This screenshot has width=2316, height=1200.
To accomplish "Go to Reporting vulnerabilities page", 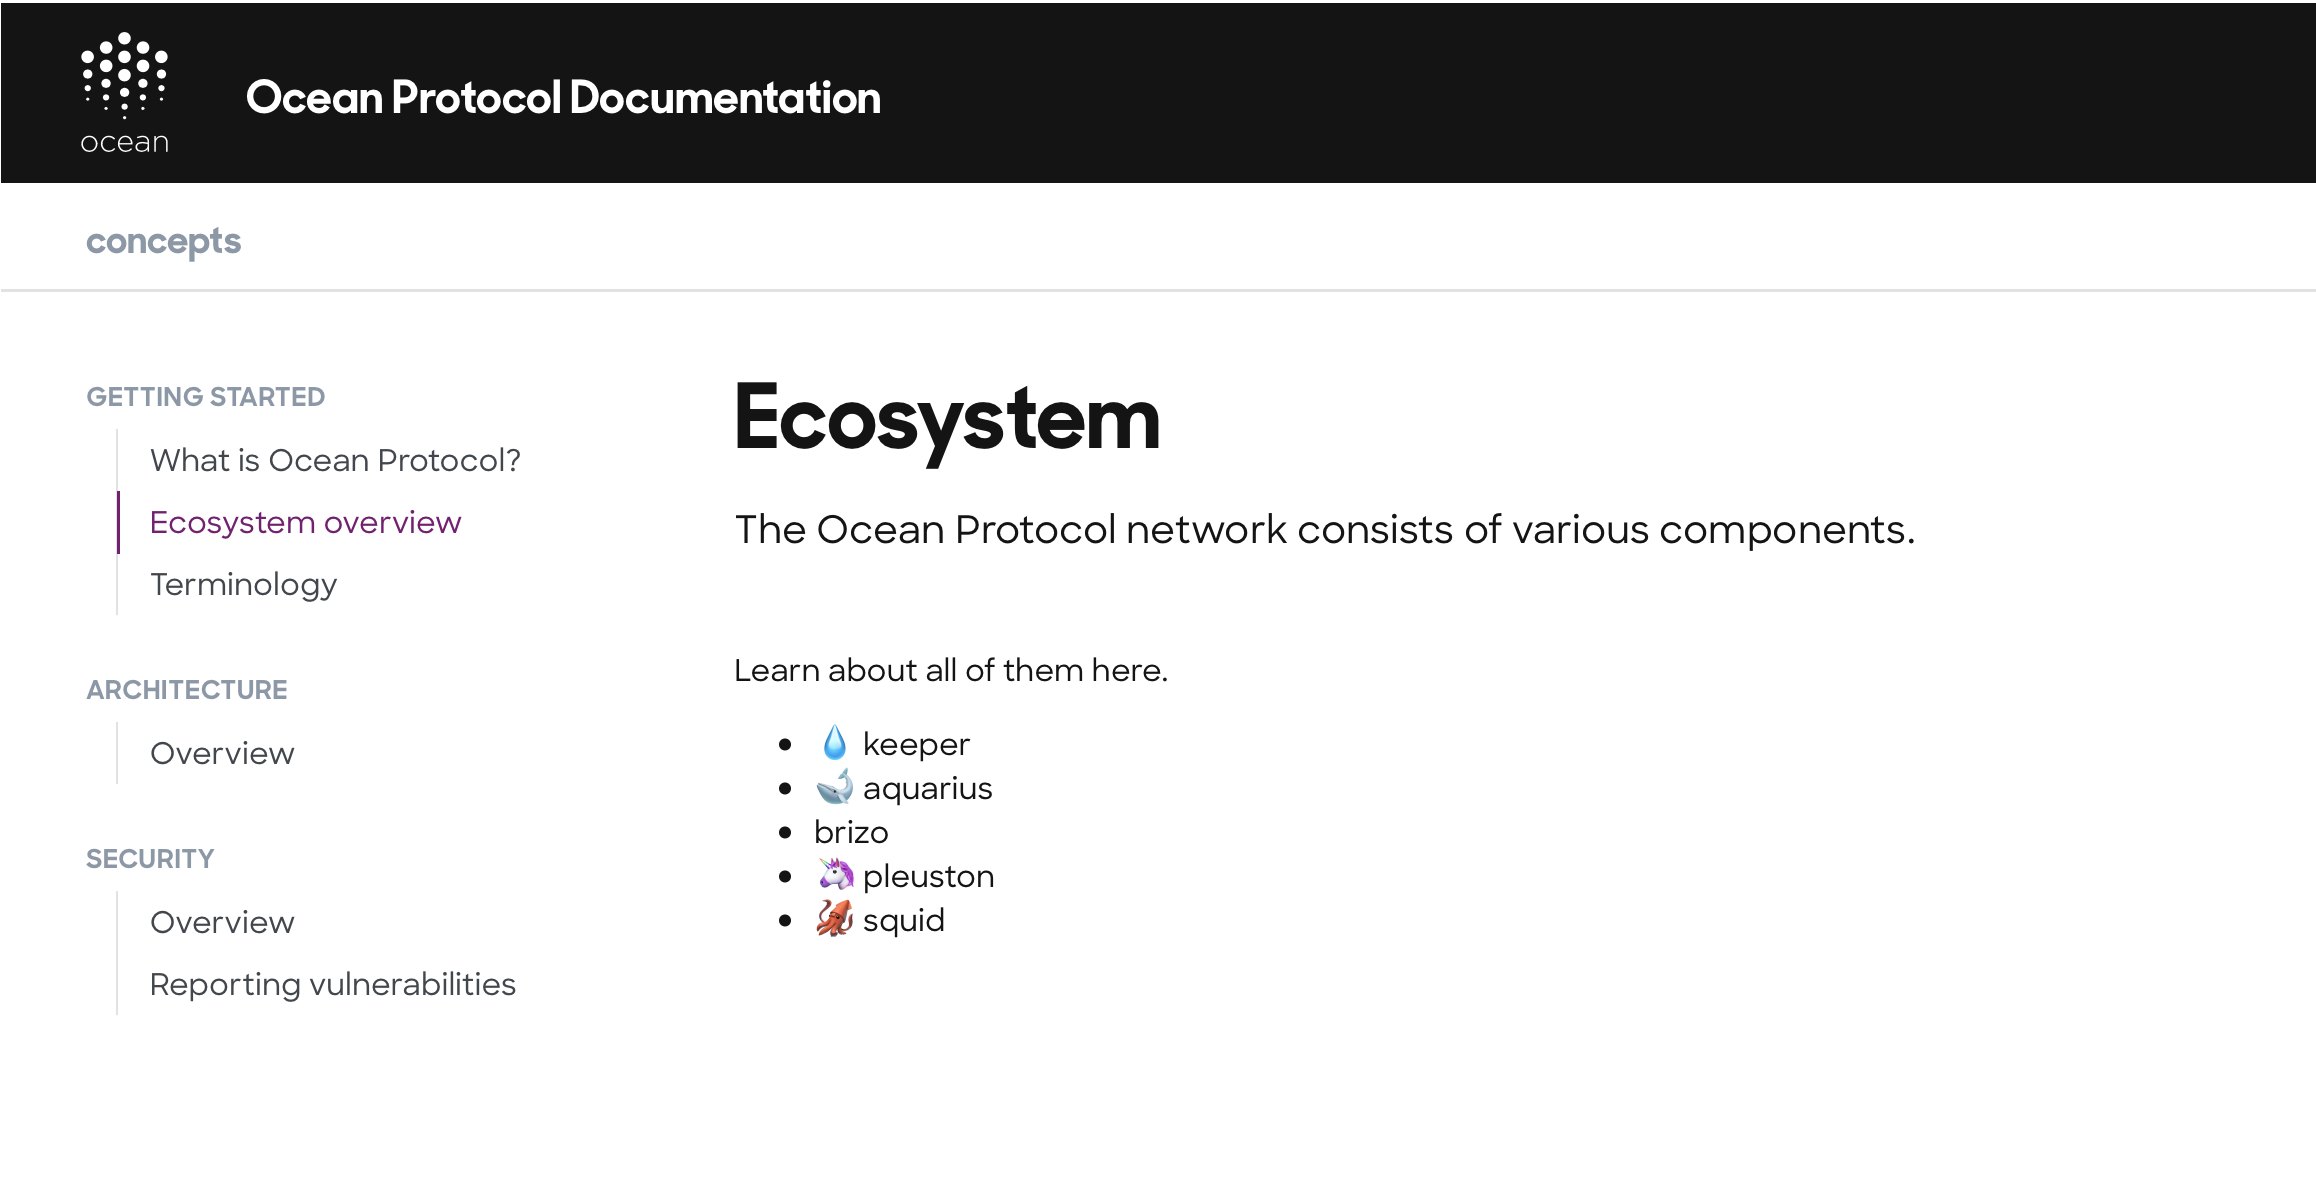I will click(x=332, y=984).
